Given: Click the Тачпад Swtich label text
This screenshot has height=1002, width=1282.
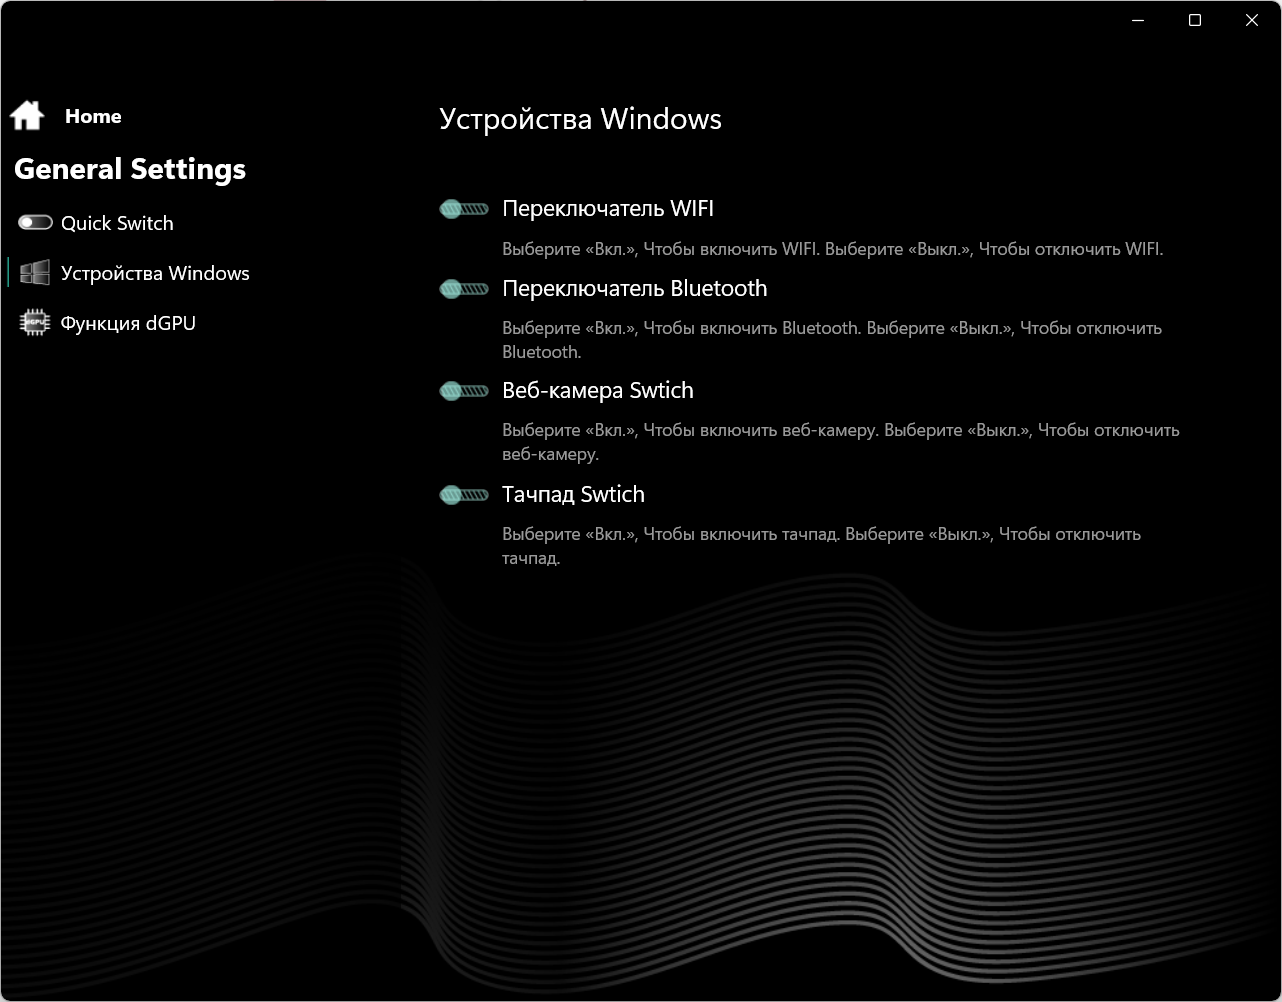Looking at the screenshot, I should coord(573,495).
